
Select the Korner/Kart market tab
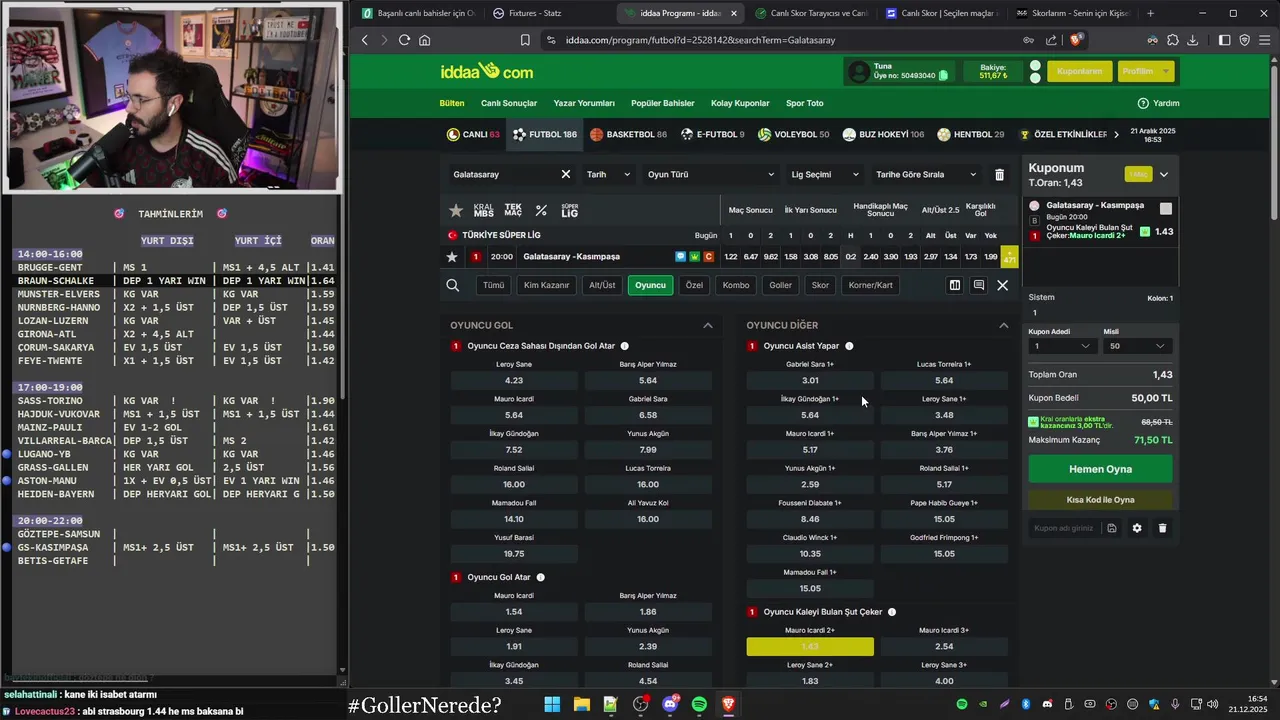pyautogui.click(x=870, y=285)
